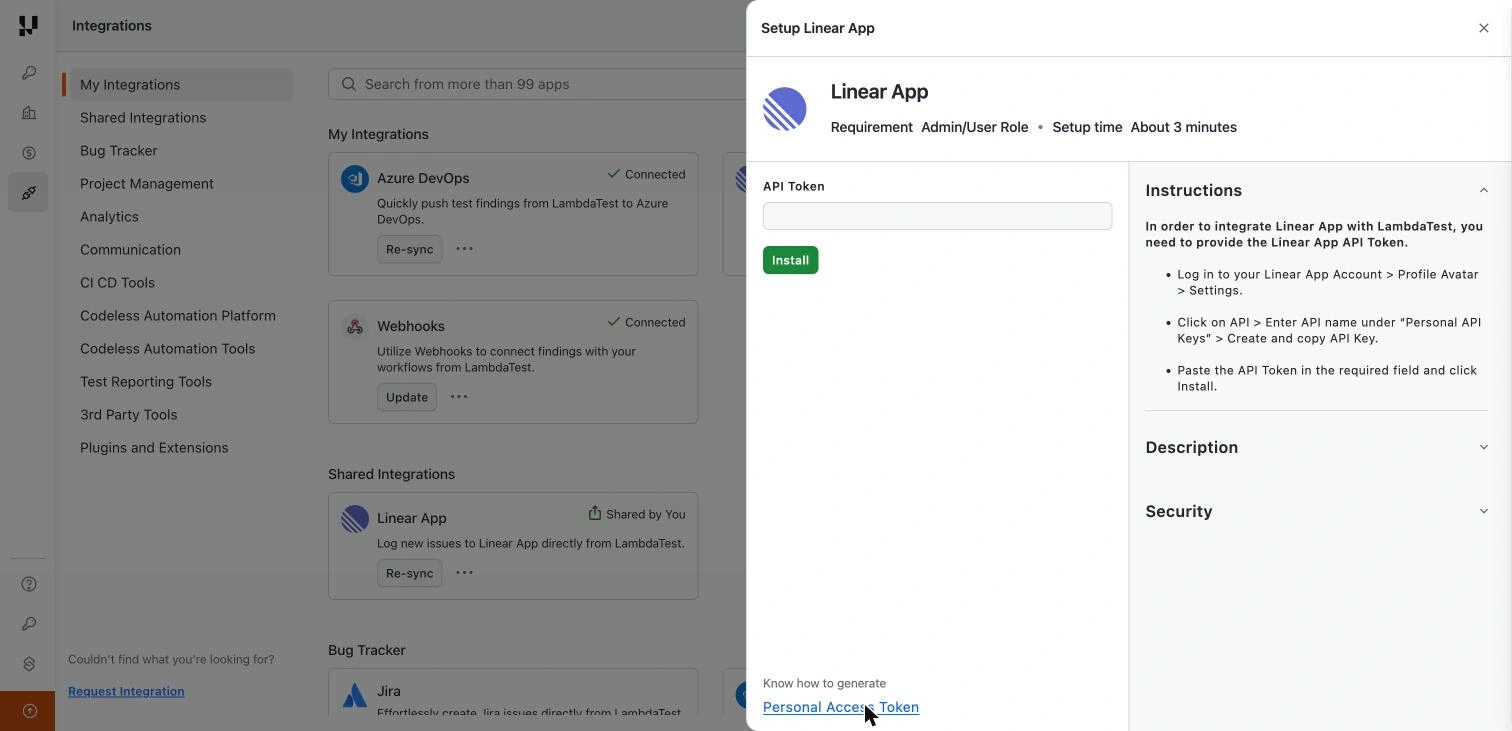Open the question mark help icon

(x=28, y=584)
